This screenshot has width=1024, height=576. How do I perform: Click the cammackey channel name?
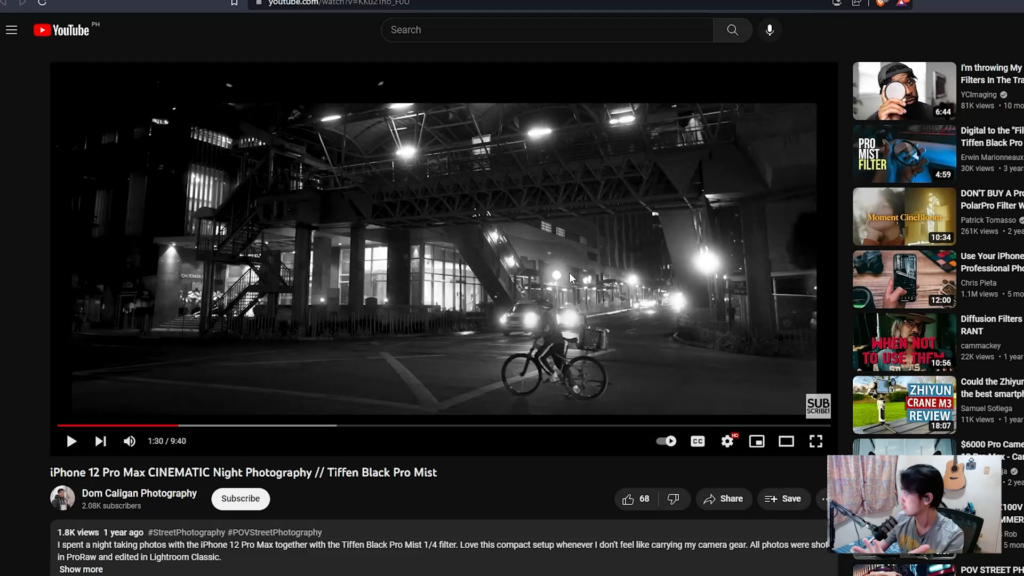(980, 345)
